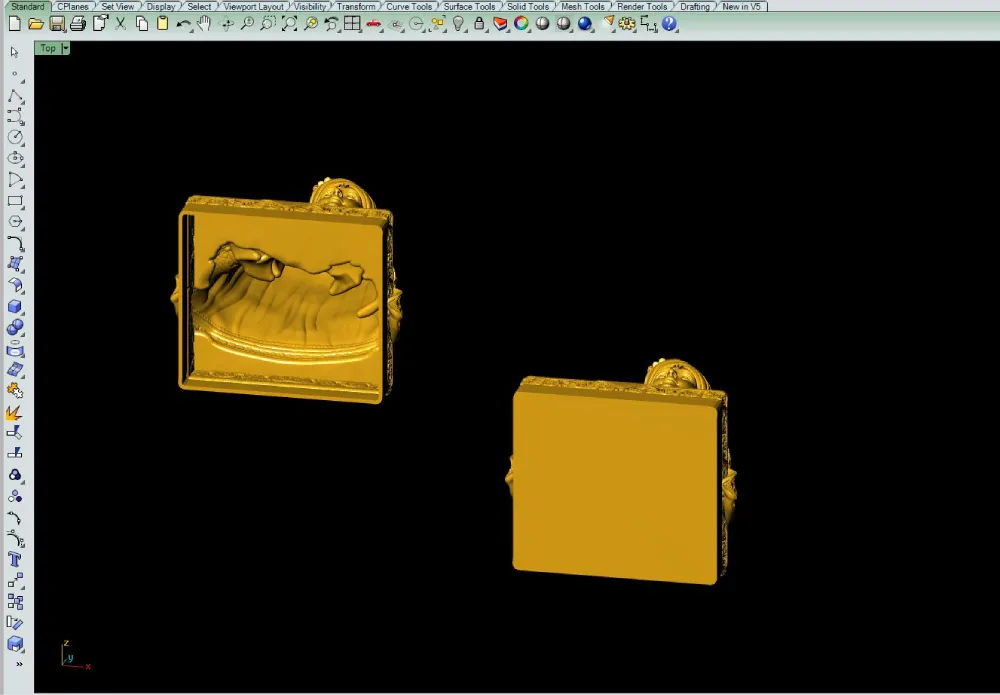This screenshot has width=1000, height=695.
Task: Select the Polyline tool in sidebar
Action: 15,96
